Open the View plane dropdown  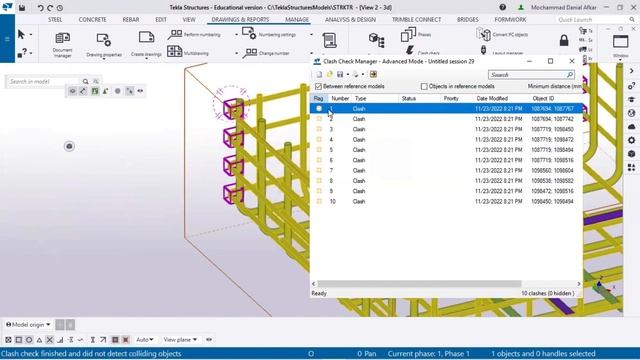click(x=180, y=340)
